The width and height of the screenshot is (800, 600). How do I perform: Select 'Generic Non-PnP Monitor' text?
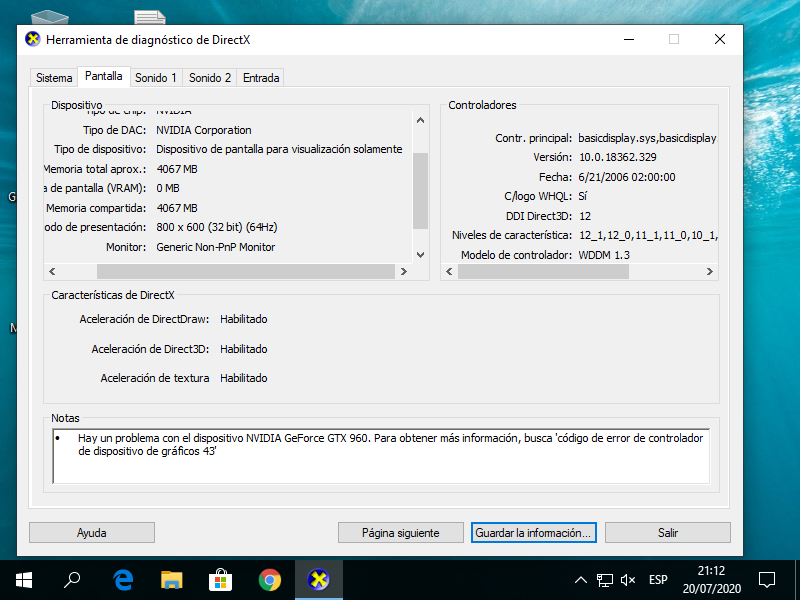(x=216, y=247)
